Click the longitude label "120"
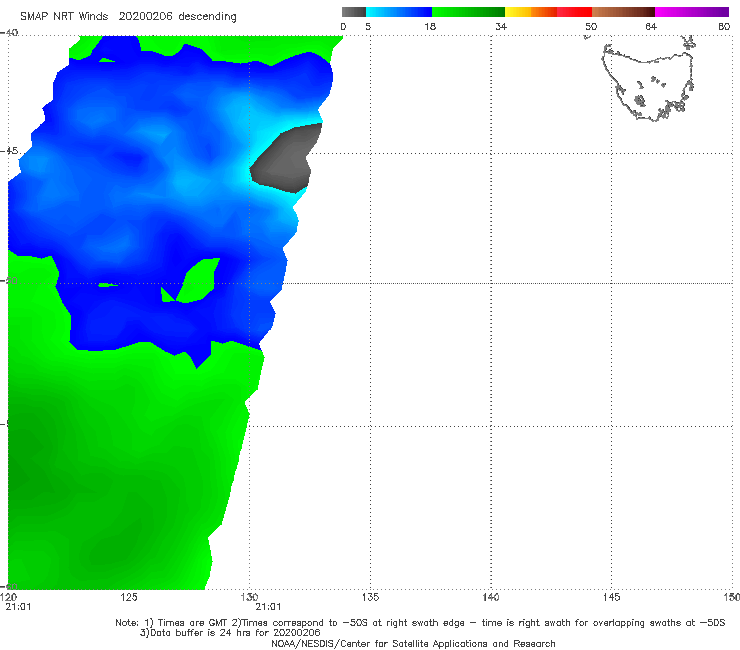The image size is (740, 650). [x=8, y=597]
